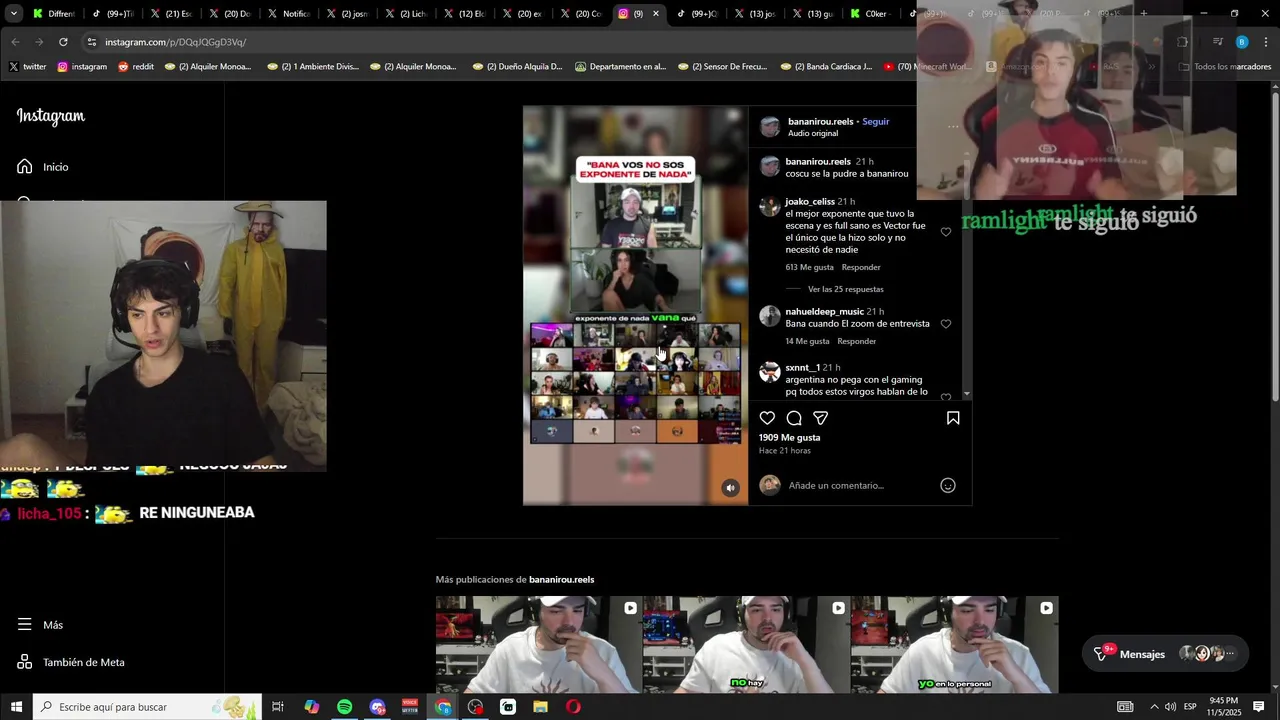This screenshot has height=720, width=1280.
Task: Open bananirou.reels link under Más publicaciones
Action: [x=562, y=580]
